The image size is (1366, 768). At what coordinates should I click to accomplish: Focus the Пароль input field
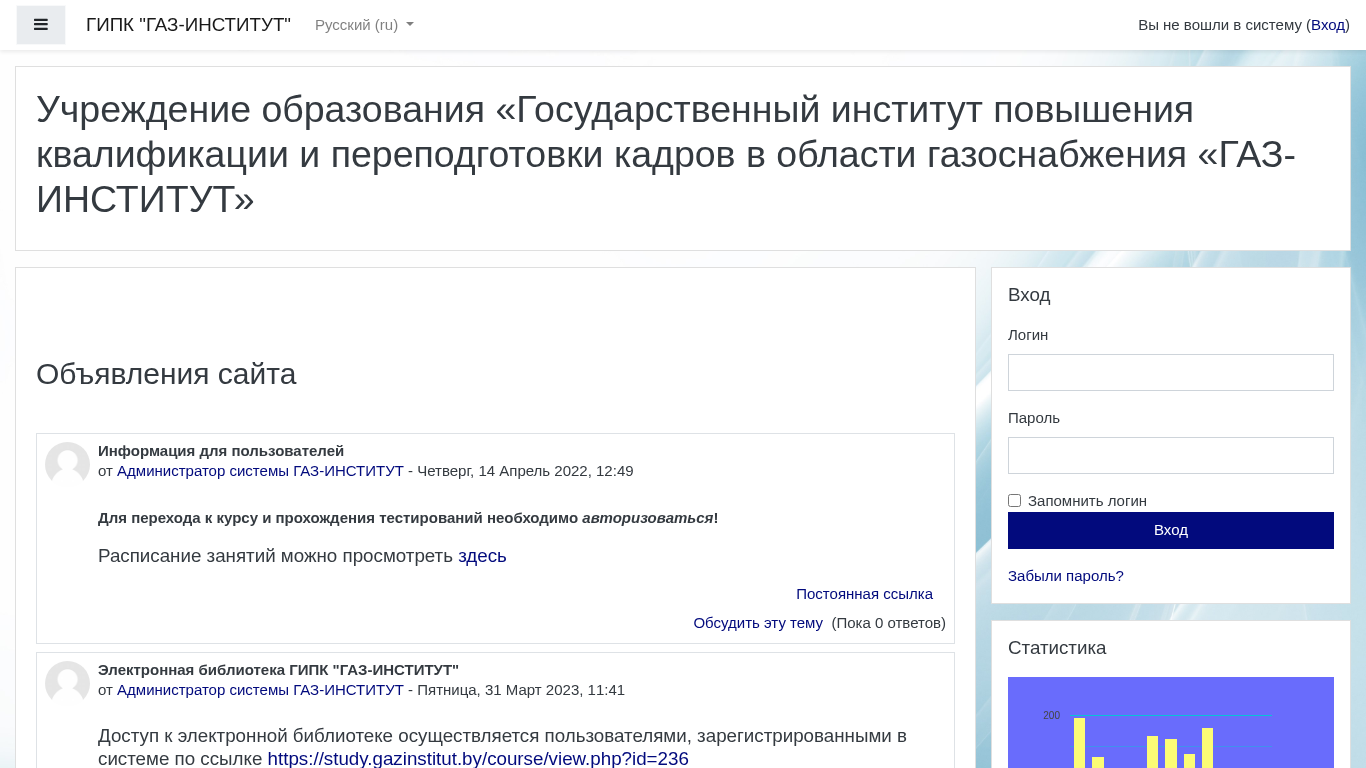(1170, 455)
